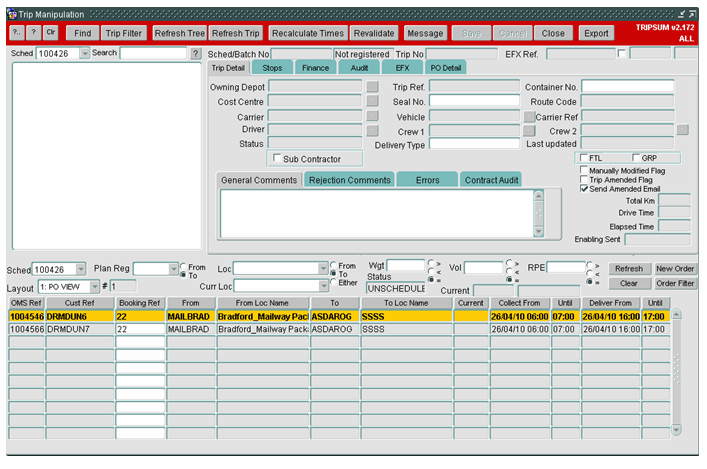
Task: Click the Recalculate Times button
Action: click(308, 33)
